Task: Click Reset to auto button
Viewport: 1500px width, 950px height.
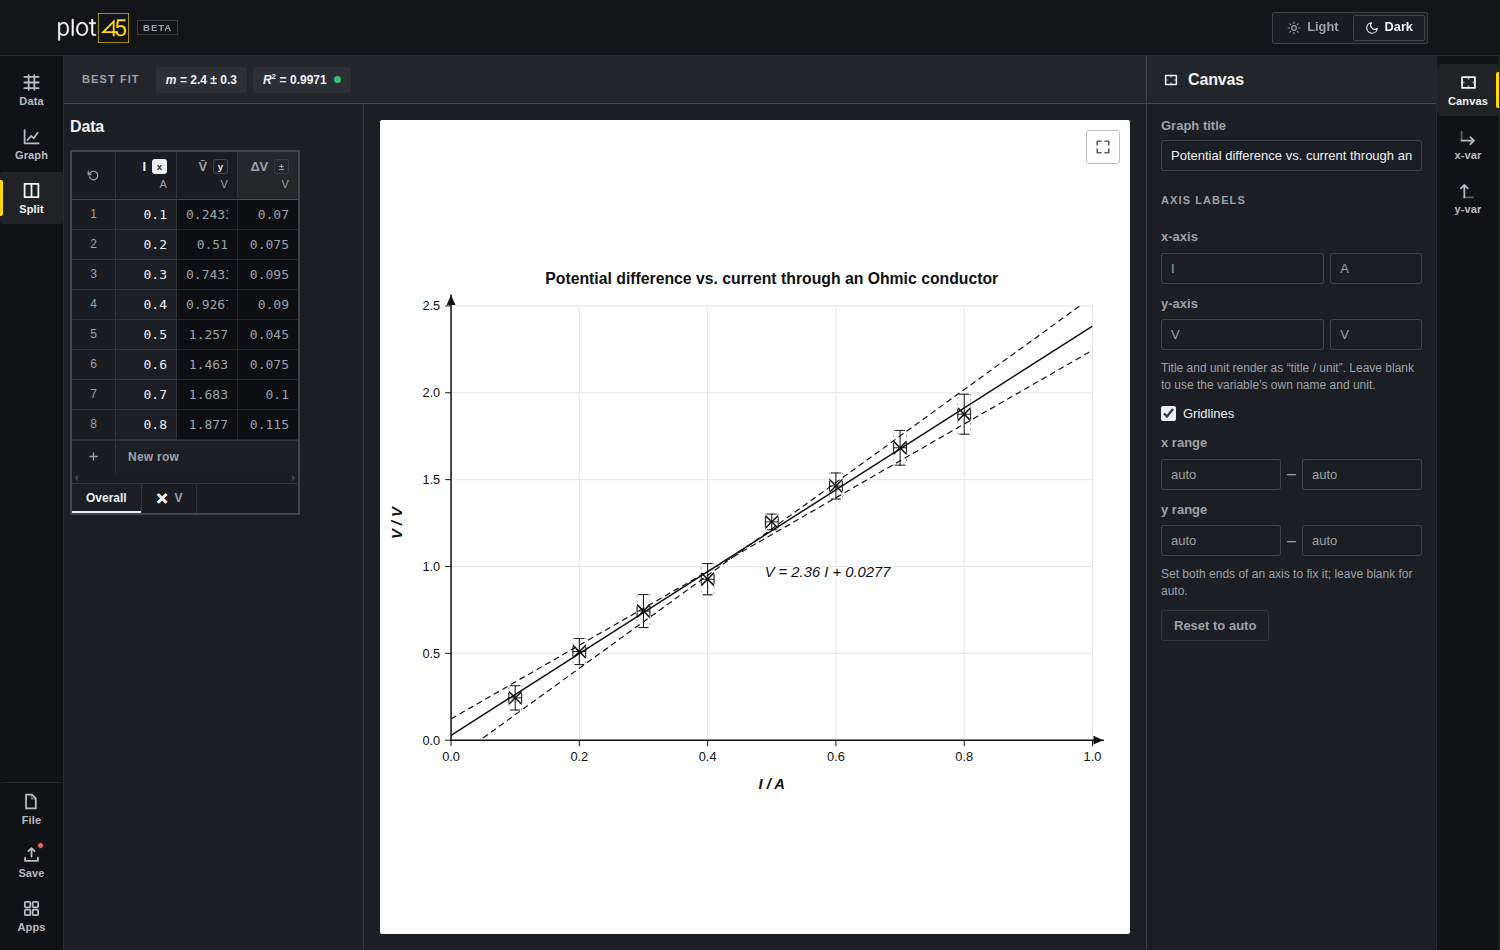Action: (x=1214, y=626)
